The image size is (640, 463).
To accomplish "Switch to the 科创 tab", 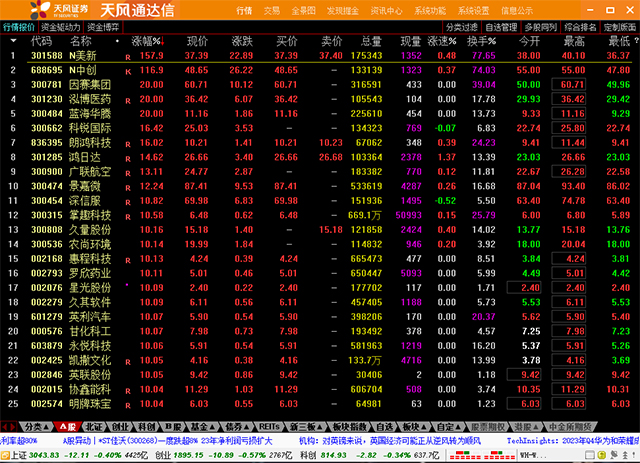I will [147, 427].
